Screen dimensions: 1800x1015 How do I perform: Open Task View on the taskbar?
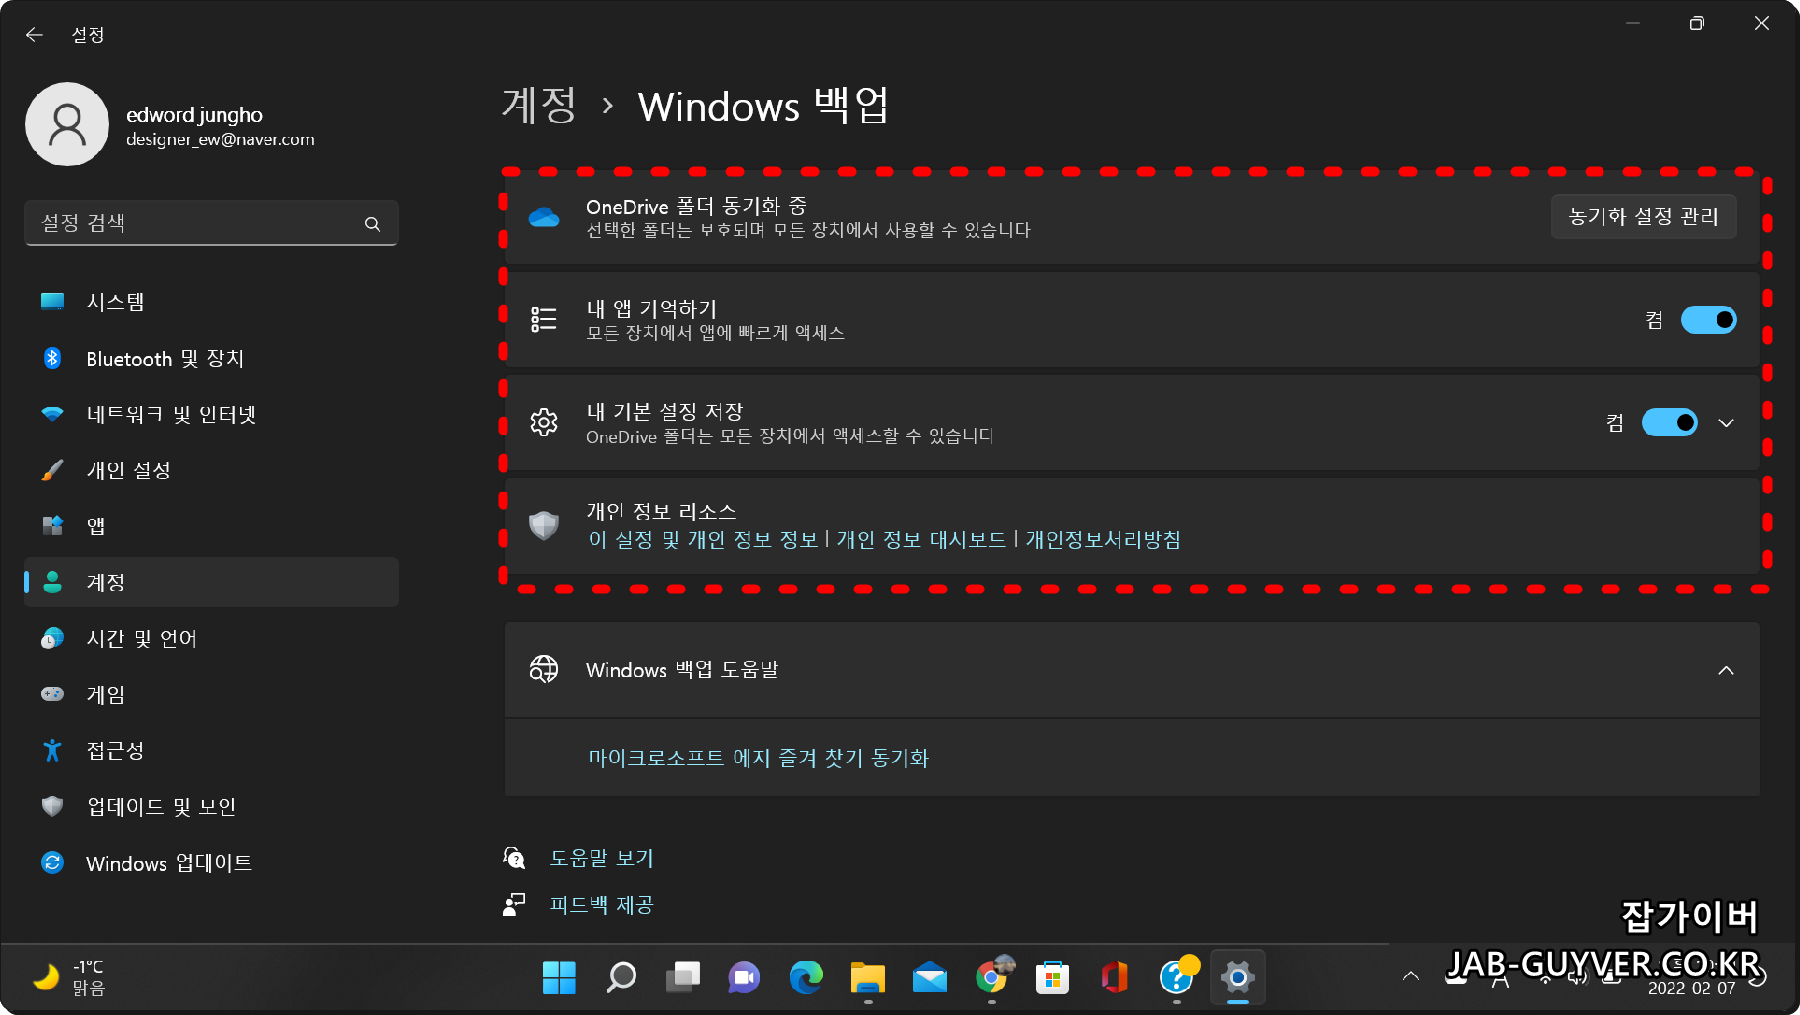click(683, 977)
